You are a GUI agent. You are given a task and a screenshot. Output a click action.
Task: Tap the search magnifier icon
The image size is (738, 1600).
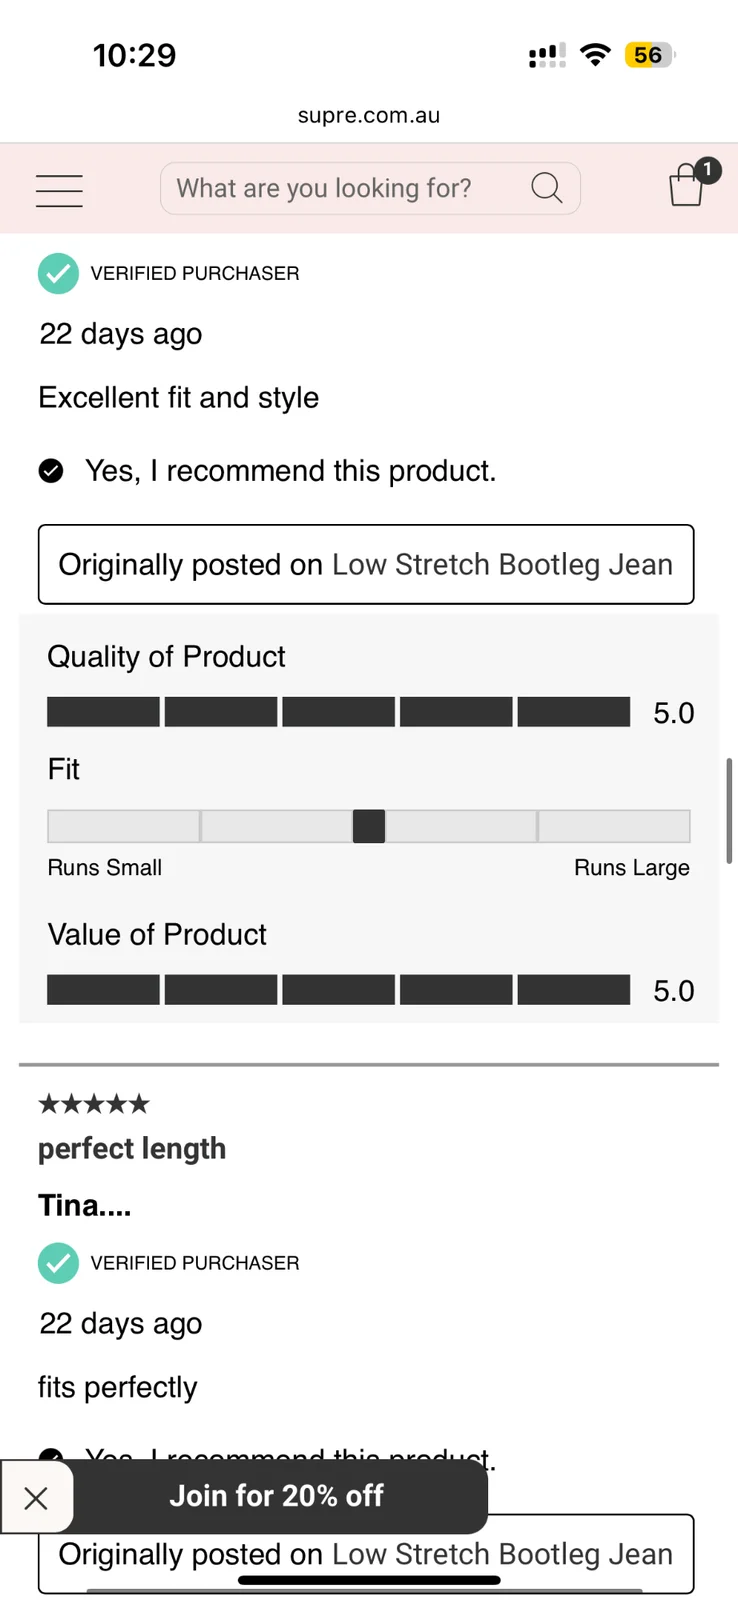(x=547, y=188)
